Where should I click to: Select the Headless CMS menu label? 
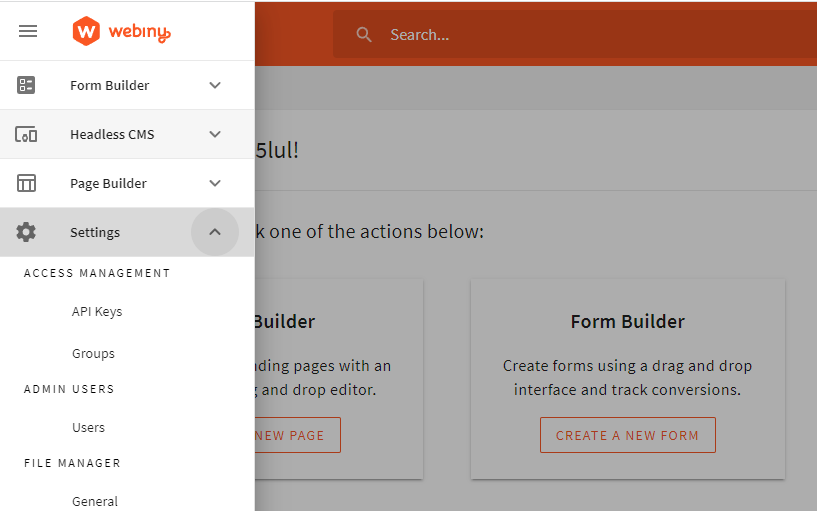coord(112,134)
